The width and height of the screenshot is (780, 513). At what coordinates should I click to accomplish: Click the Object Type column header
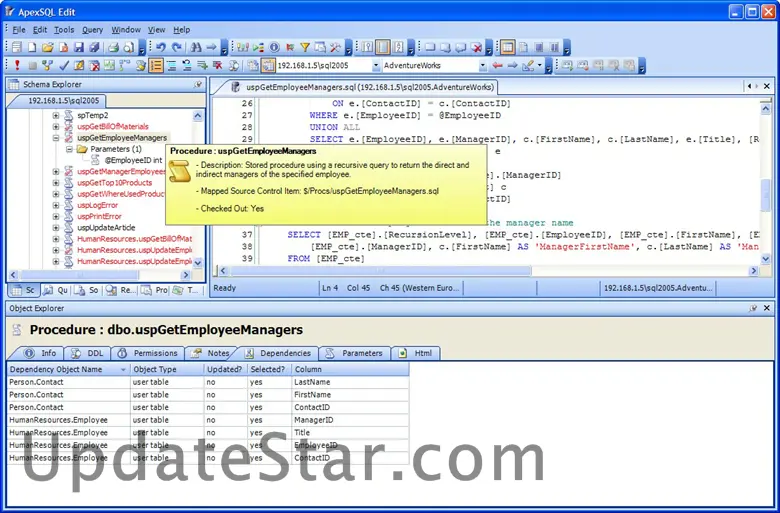pos(167,369)
